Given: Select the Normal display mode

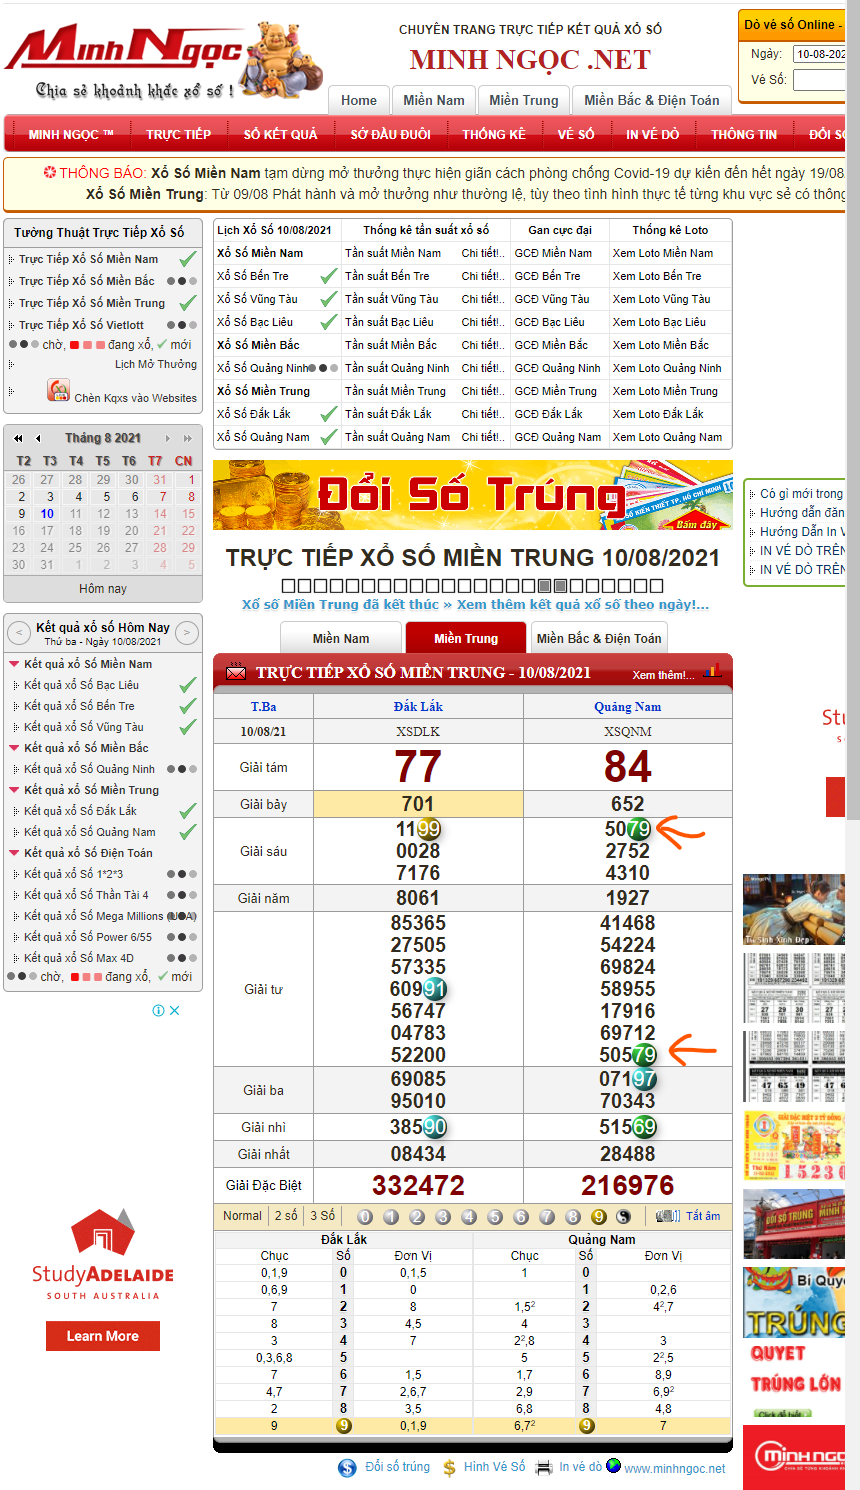Looking at the screenshot, I should point(242,1216).
